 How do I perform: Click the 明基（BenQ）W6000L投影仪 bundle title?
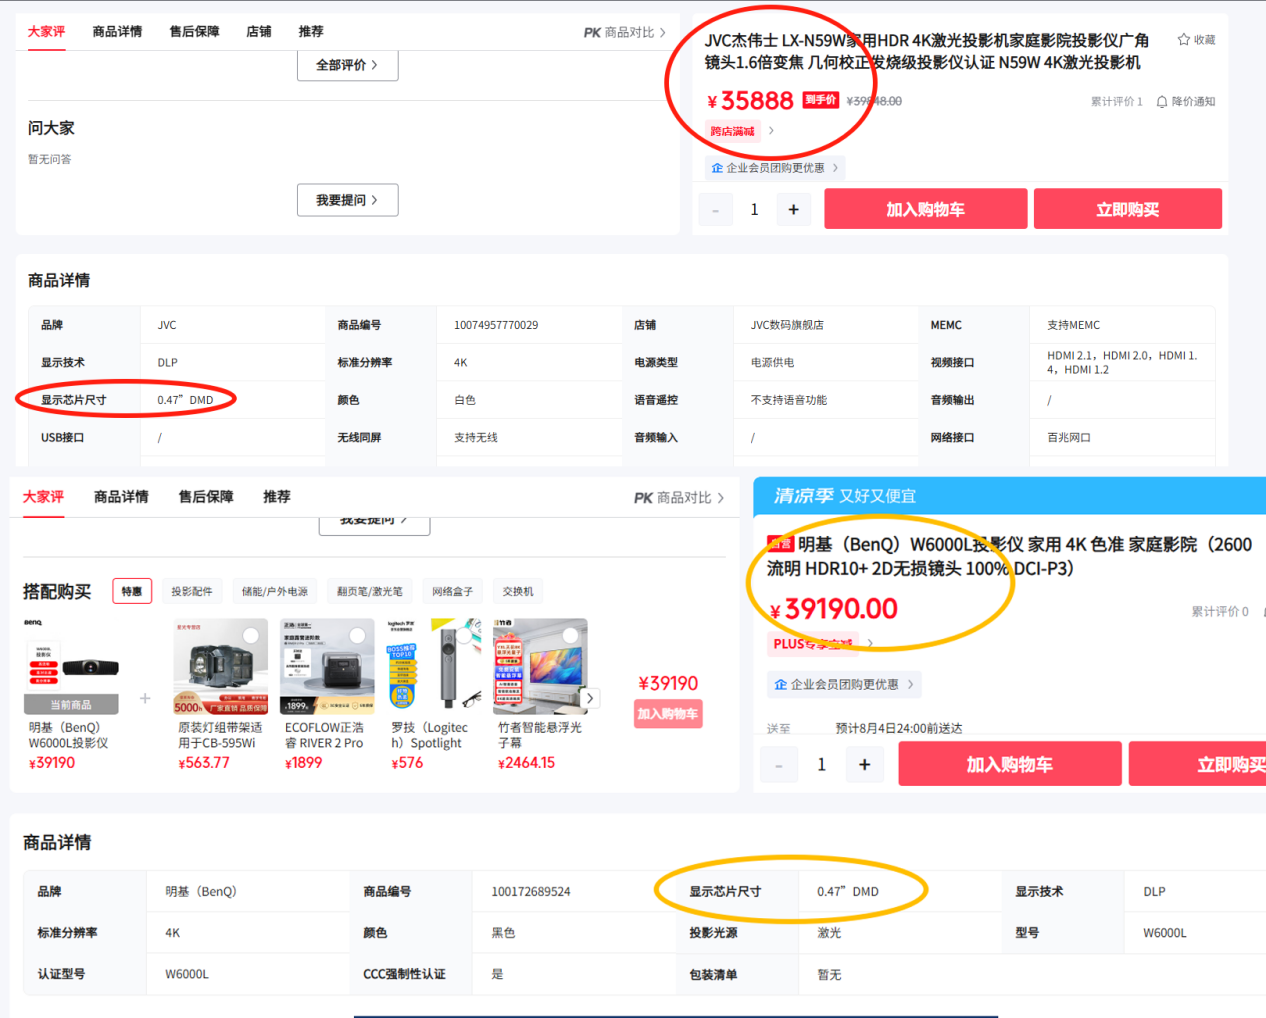click(x=69, y=735)
